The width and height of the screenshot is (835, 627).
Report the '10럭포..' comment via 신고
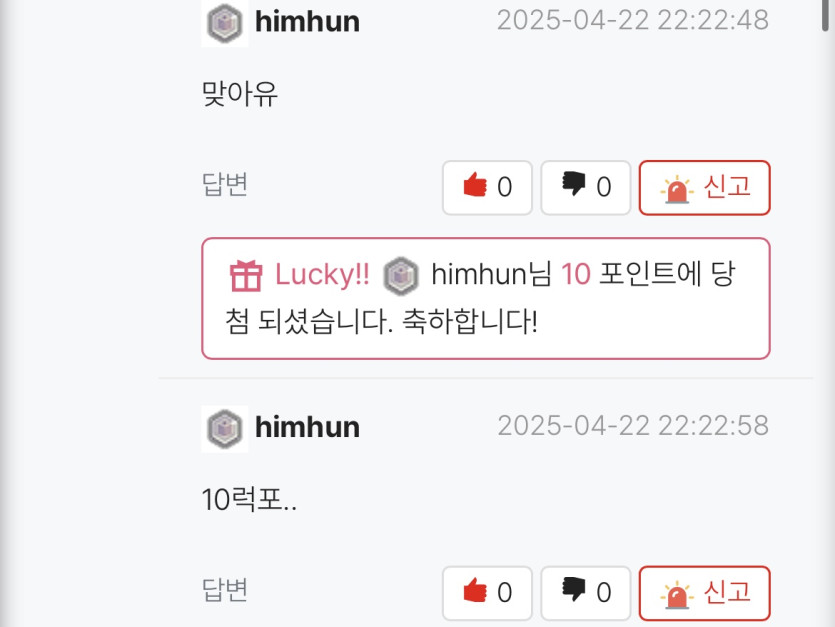705,593
